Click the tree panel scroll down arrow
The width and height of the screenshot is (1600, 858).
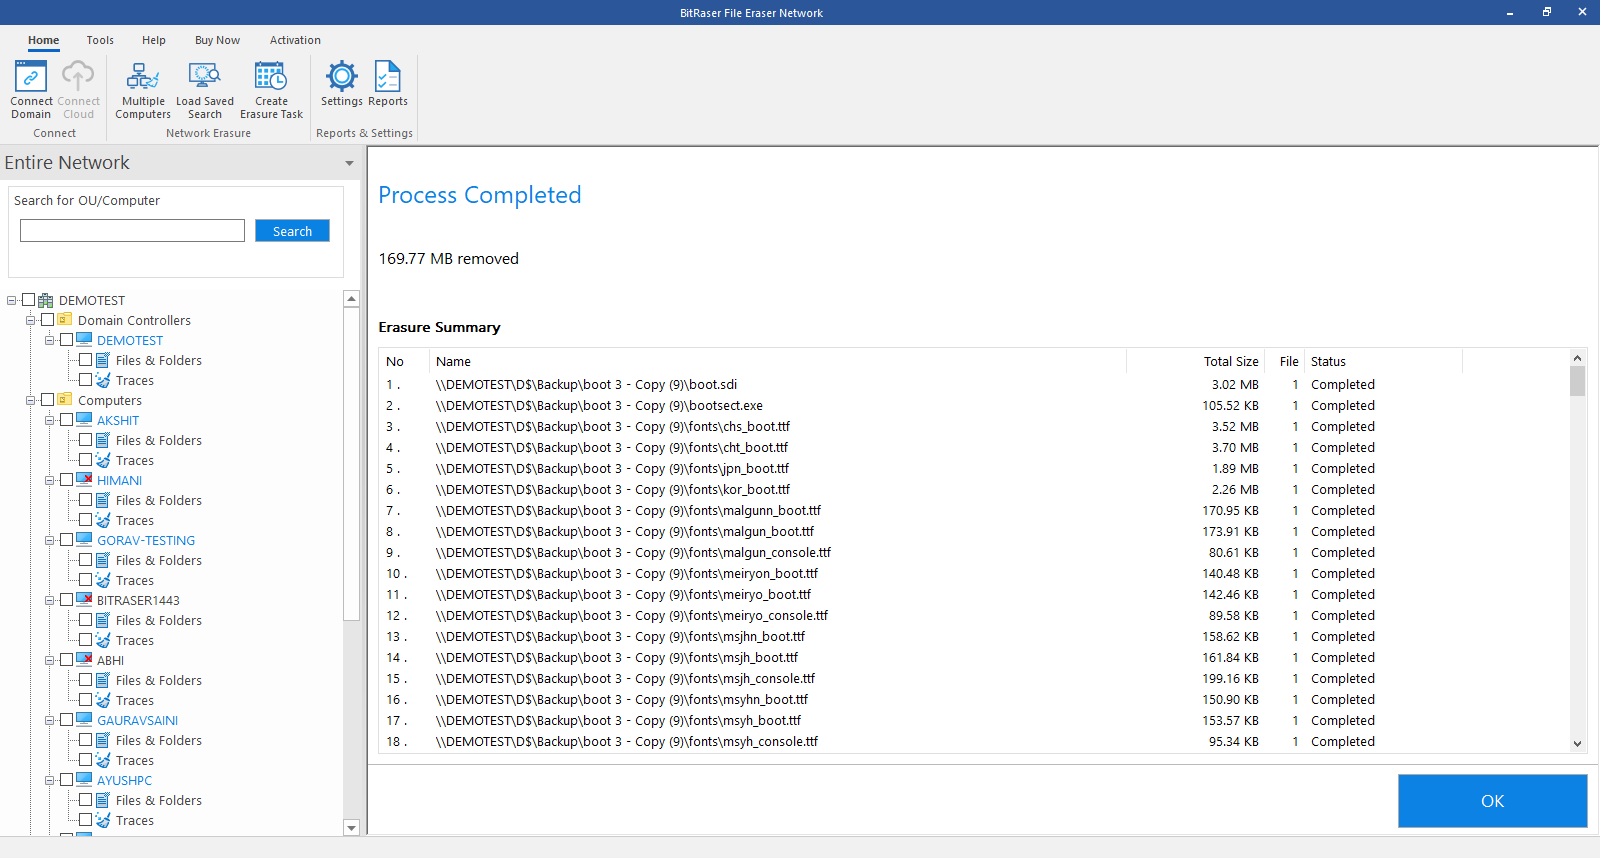coord(351,827)
